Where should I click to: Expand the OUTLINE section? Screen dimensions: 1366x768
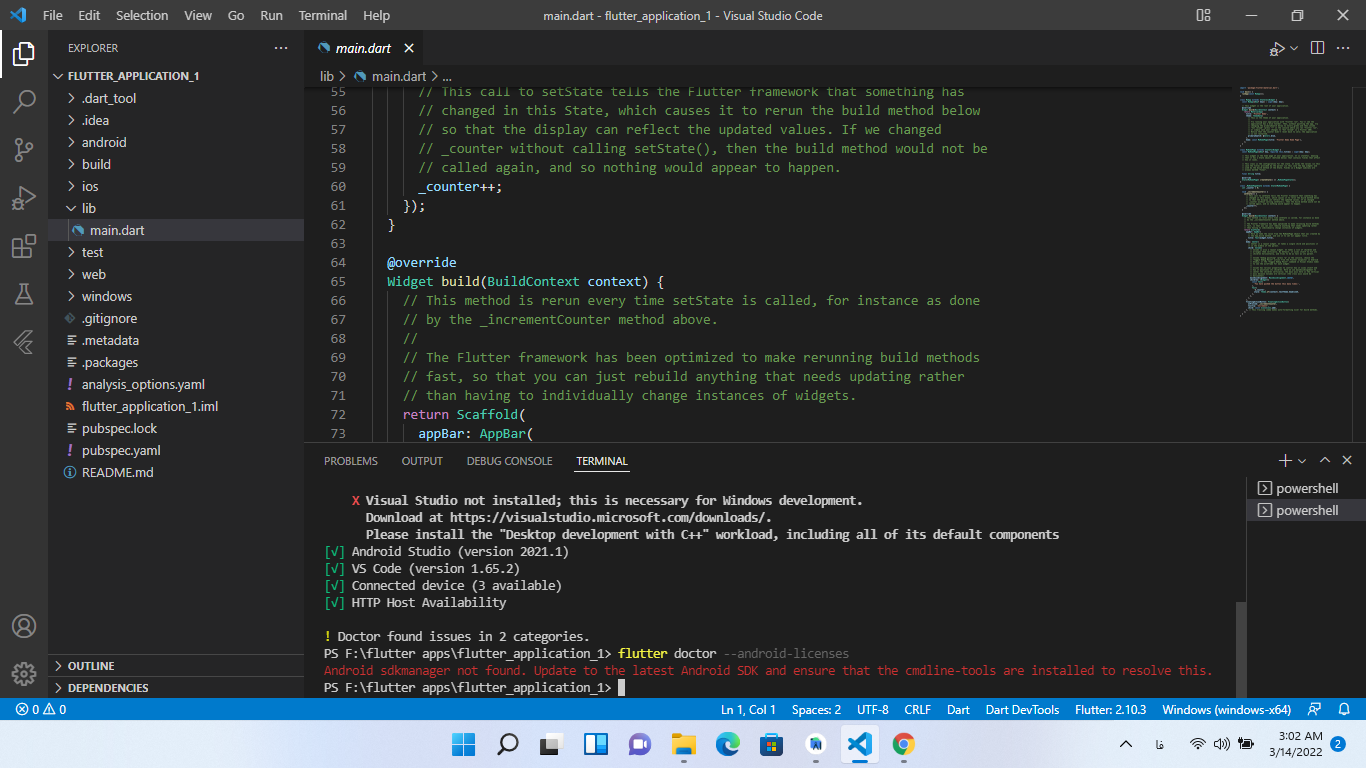[x=176, y=666]
